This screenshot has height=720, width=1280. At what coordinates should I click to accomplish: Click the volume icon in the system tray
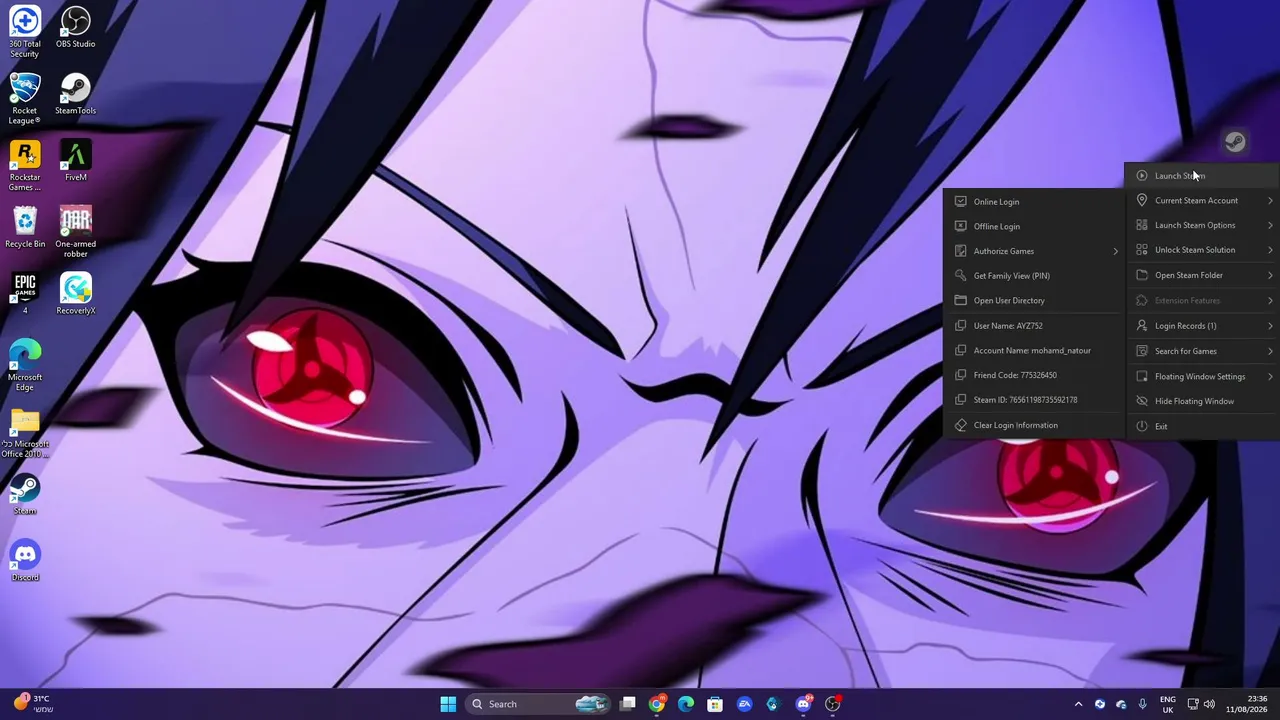coord(1209,704)
